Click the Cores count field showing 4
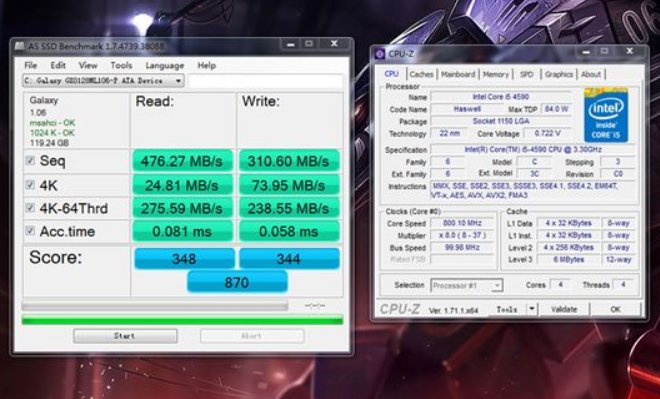 [561, 285]
